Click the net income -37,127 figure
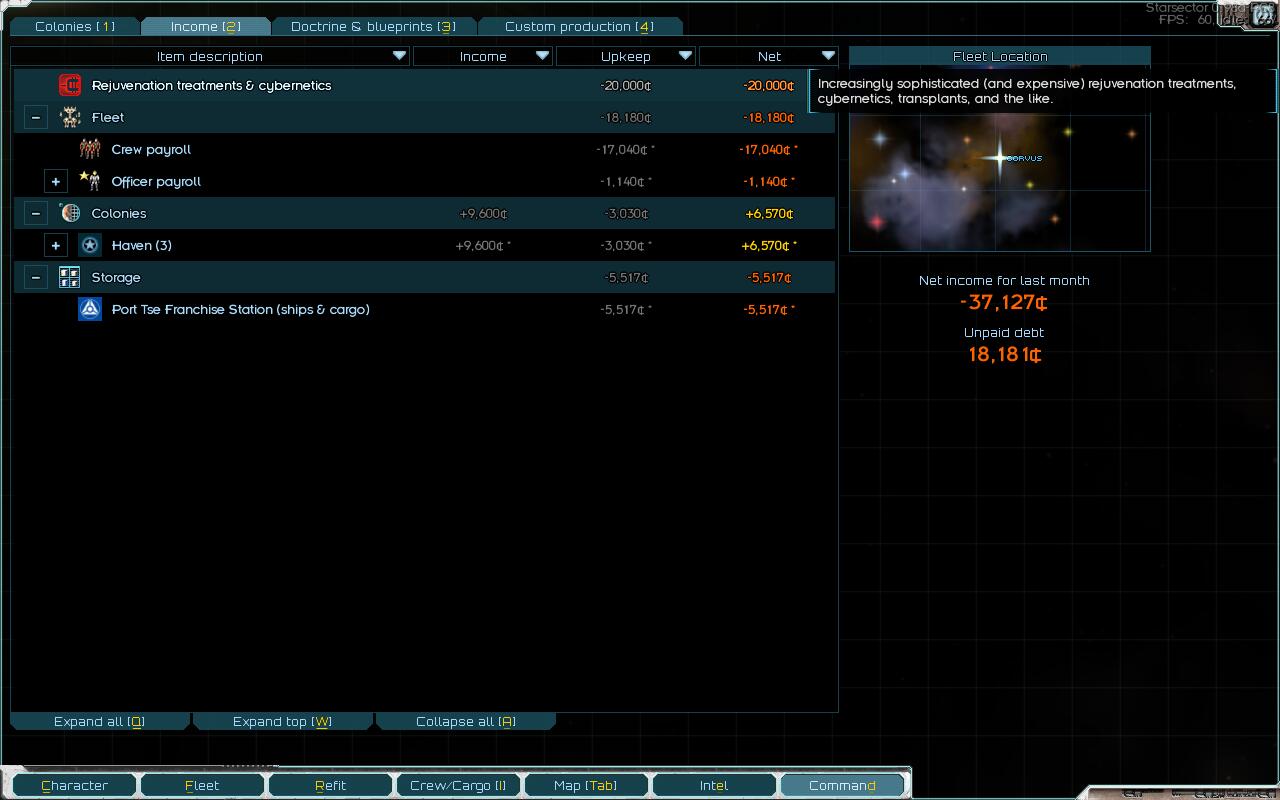Viewport: 1280px width, 800px height. pos(1004,302)
